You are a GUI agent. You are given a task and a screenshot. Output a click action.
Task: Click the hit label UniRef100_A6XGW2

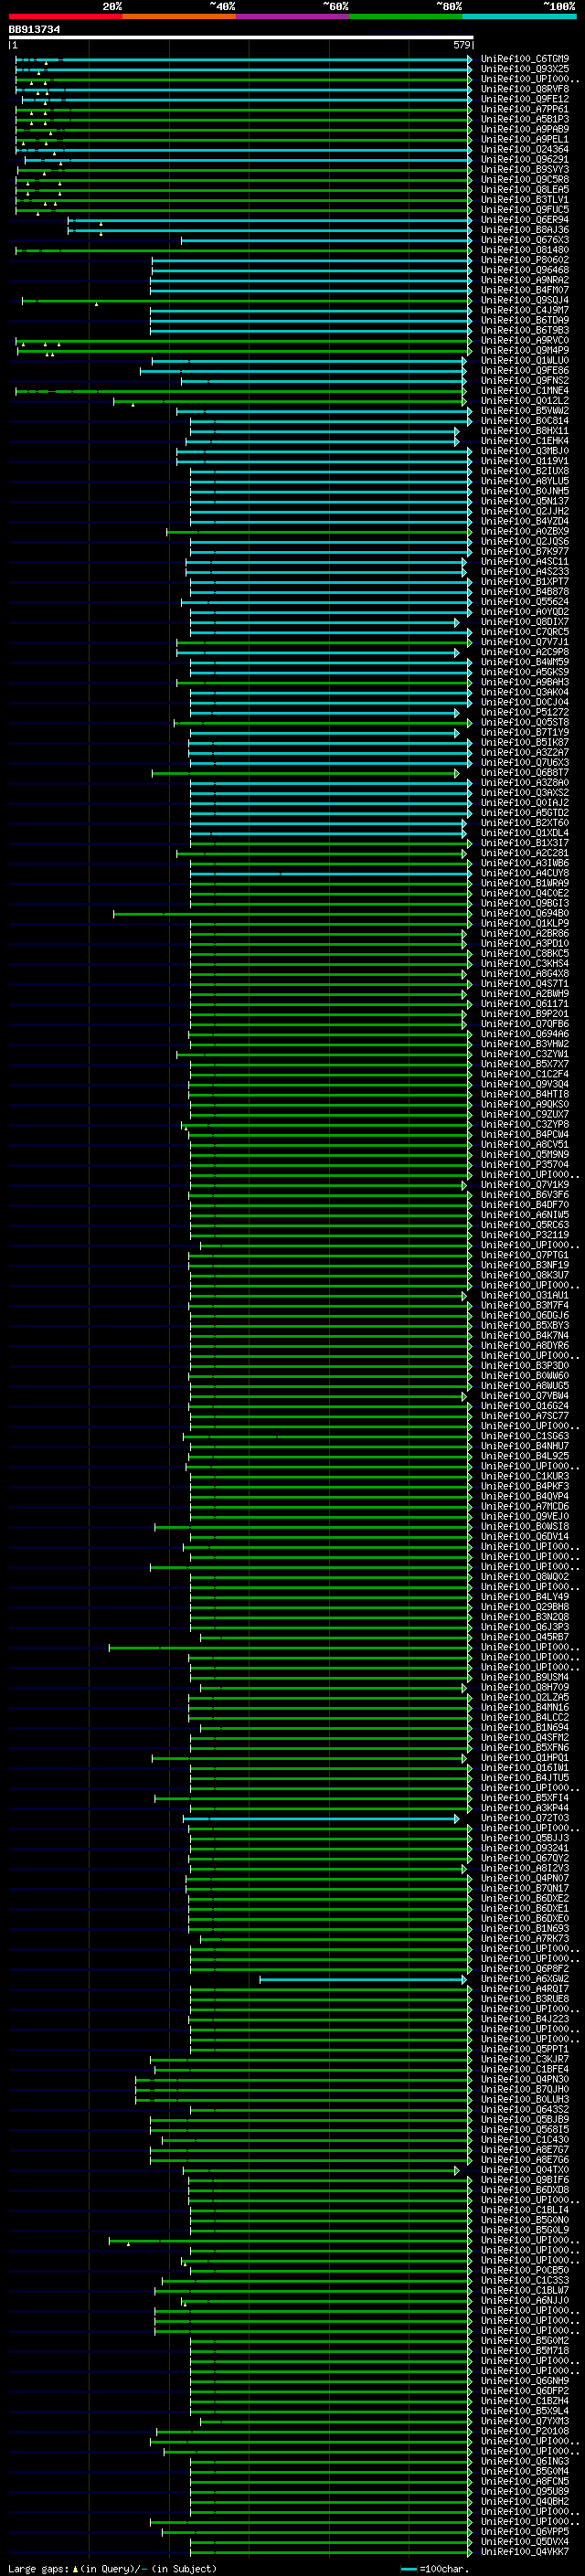pyautogui.click(x=525, y=1979)
